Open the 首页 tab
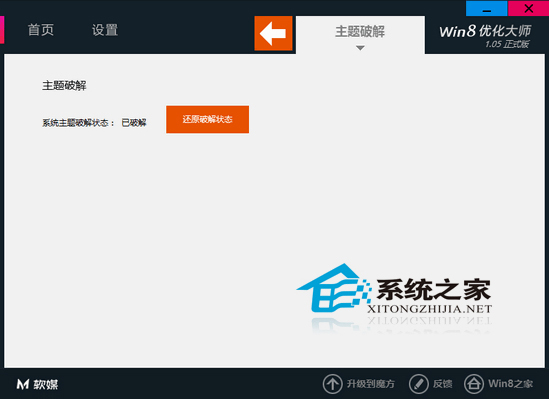Screen dimensions: 549x399 [41, 30]
